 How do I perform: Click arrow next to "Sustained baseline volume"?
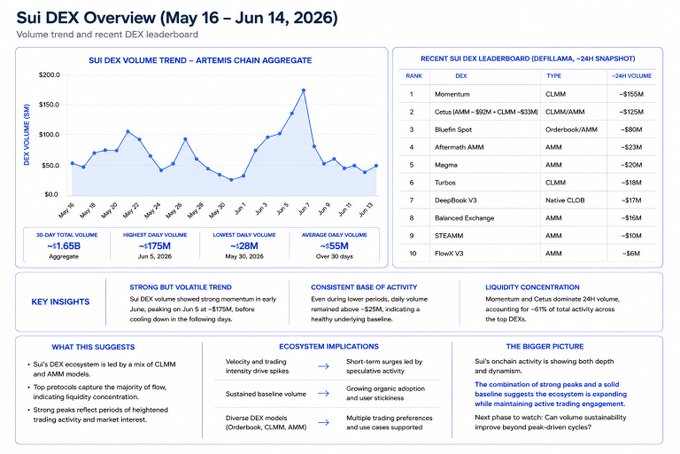coord(323,394)
